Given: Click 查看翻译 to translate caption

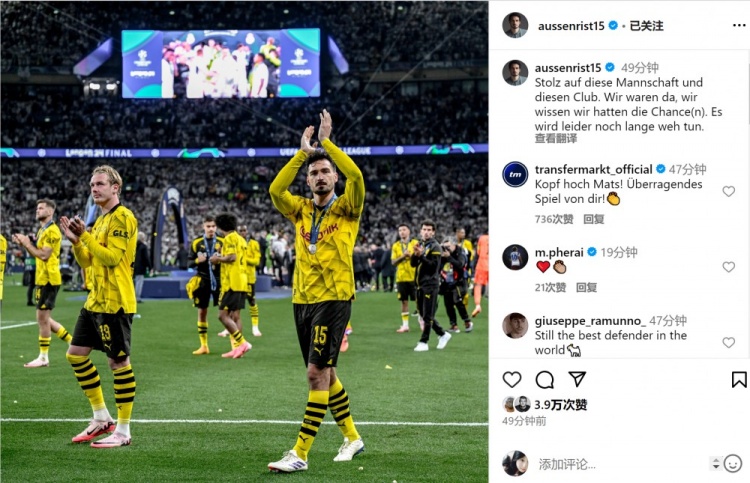Looking at the screenshot, I should 556,139.
